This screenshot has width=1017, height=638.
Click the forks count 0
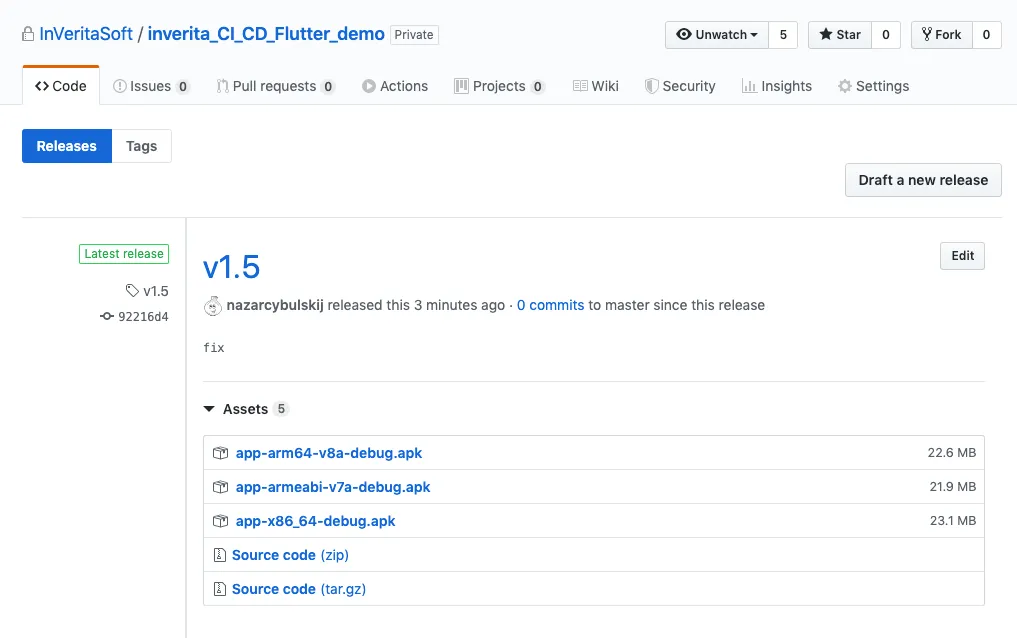coord(987,35)
